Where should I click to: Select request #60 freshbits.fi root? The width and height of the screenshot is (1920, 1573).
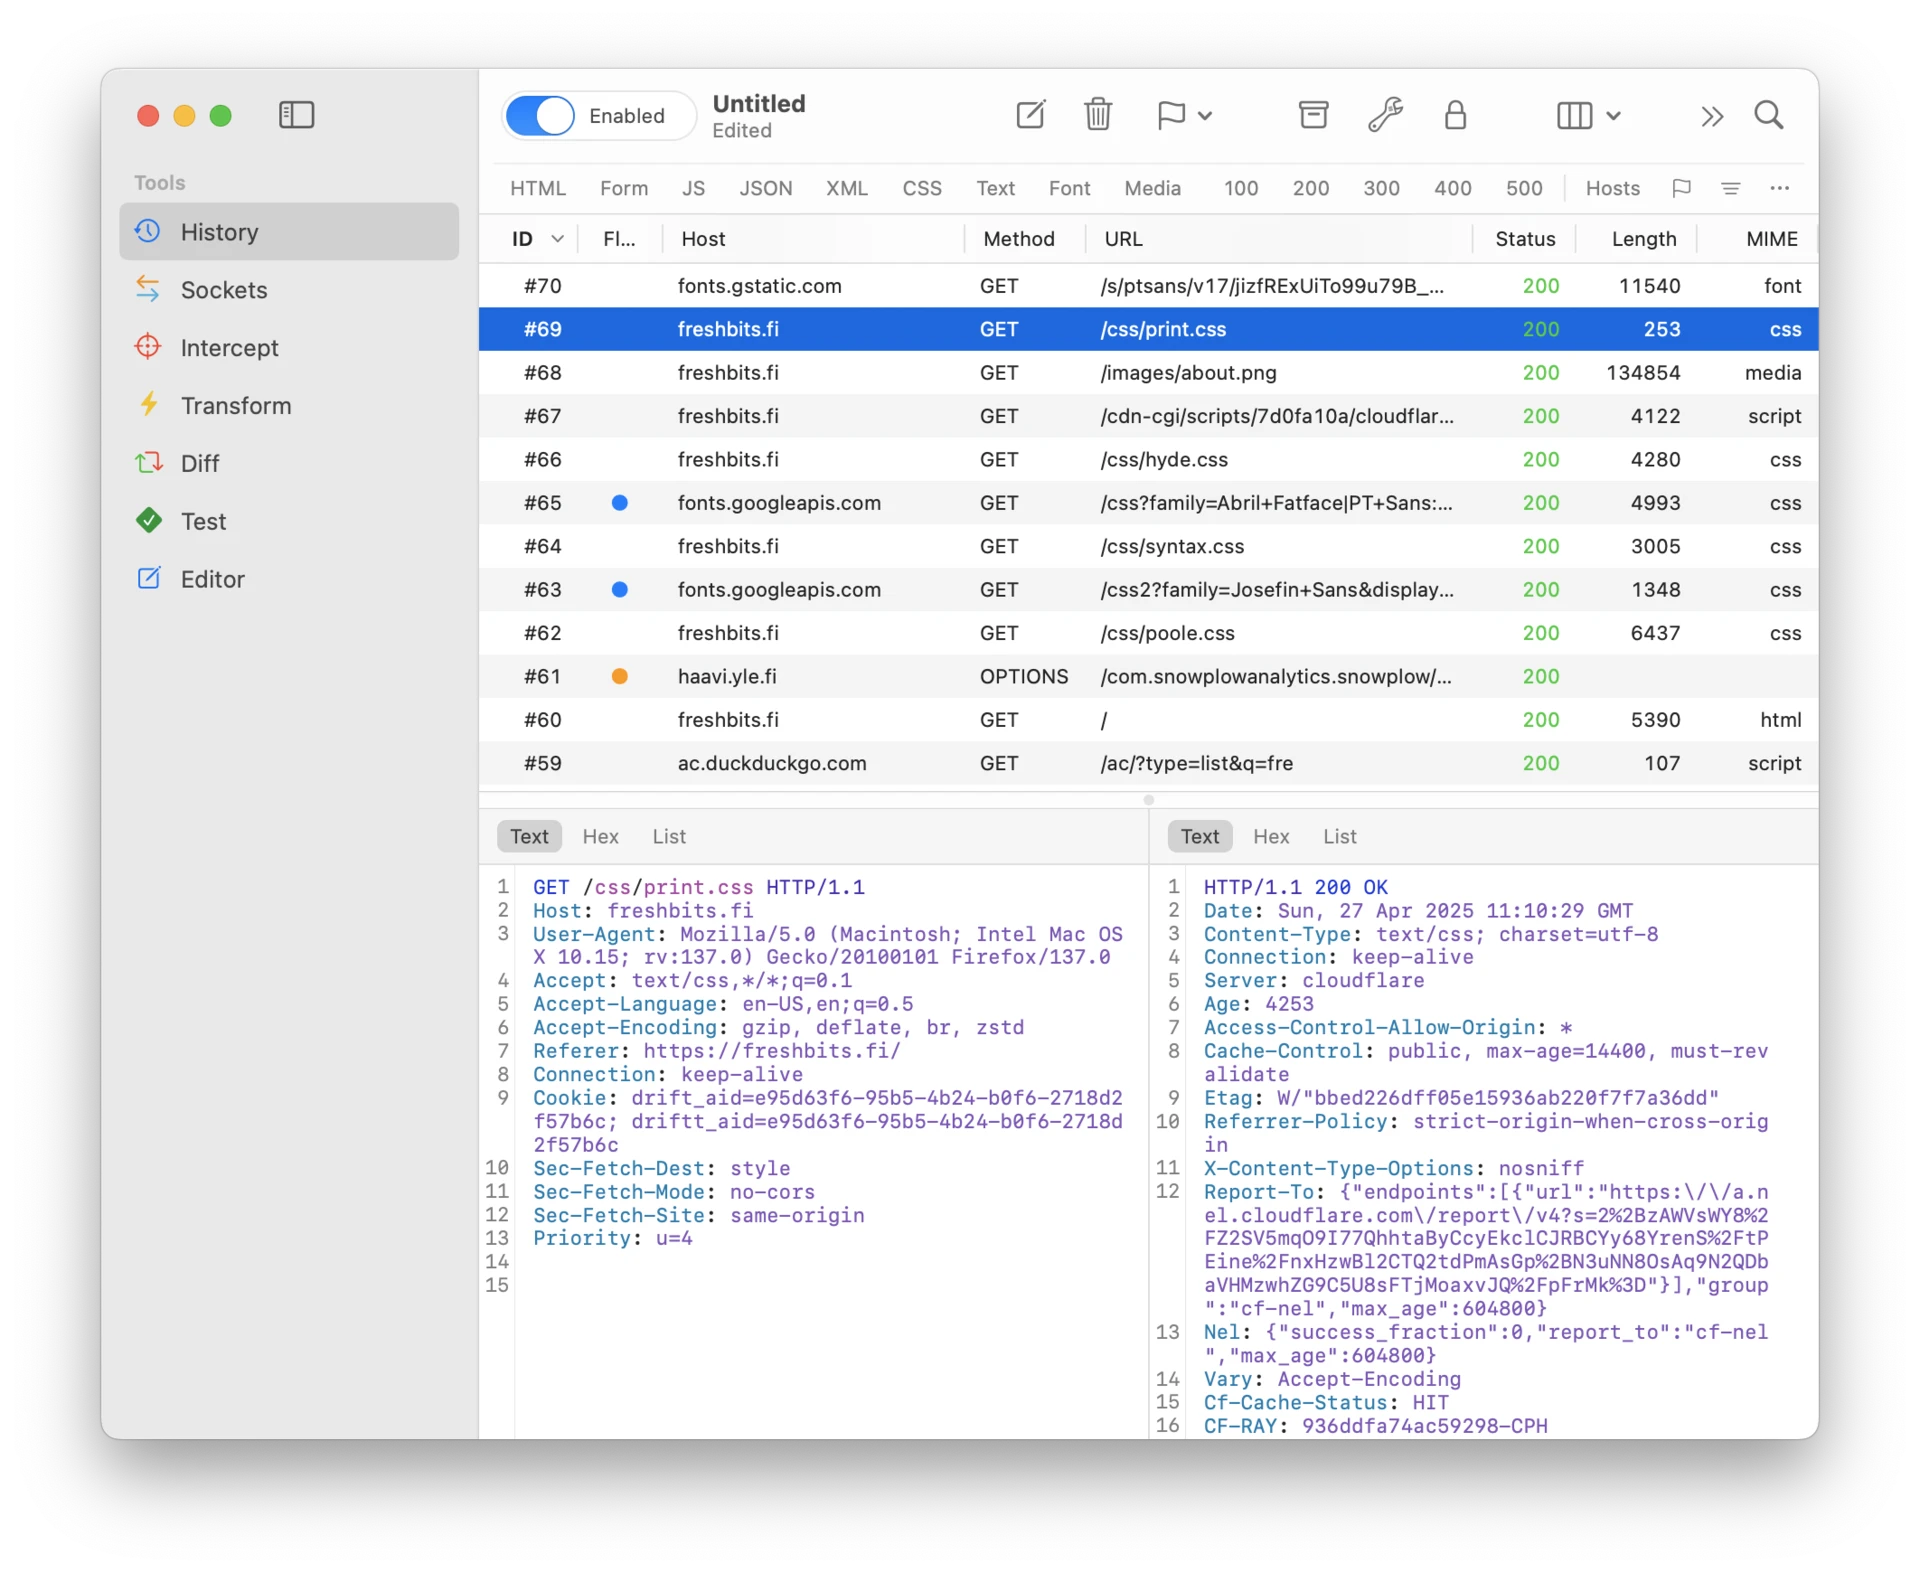[x=1148, y=720]
